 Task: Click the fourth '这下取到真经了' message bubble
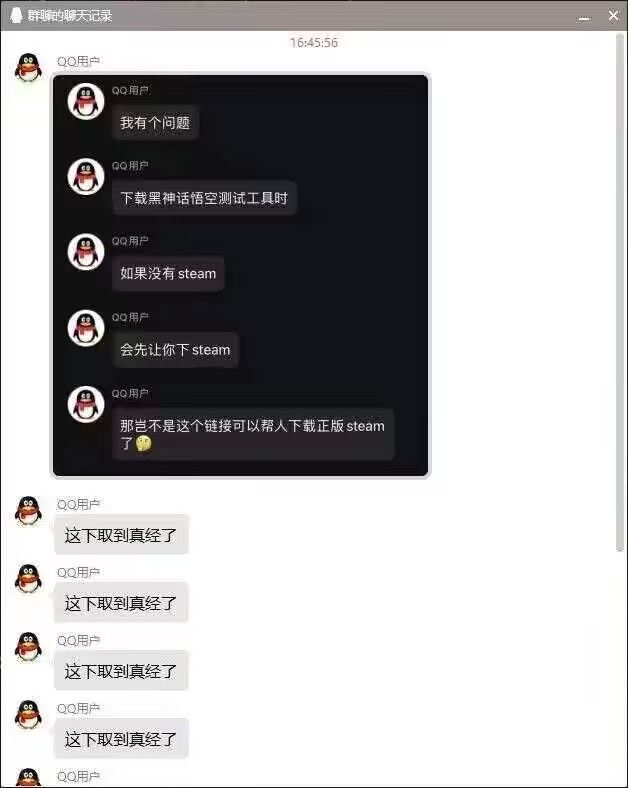pos(121,739)
